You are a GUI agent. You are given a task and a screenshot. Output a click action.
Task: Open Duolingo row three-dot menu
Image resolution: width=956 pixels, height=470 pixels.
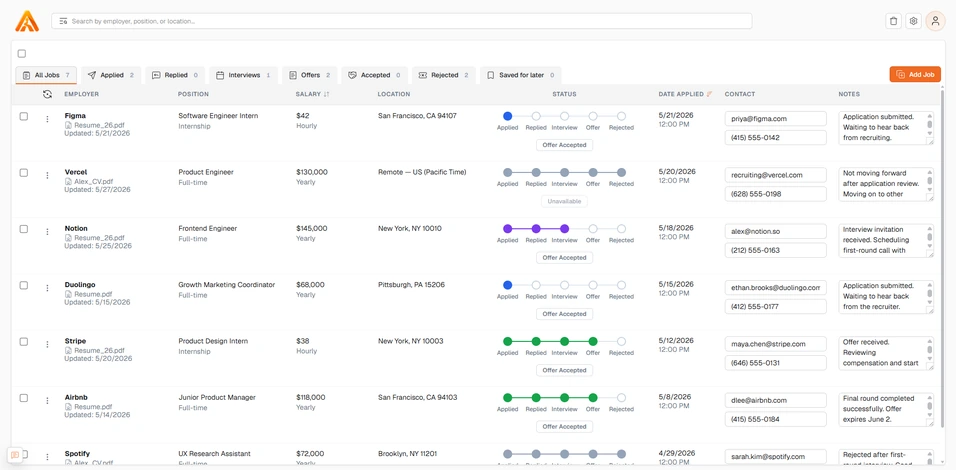pyautogui.click(x=48, y=288)
